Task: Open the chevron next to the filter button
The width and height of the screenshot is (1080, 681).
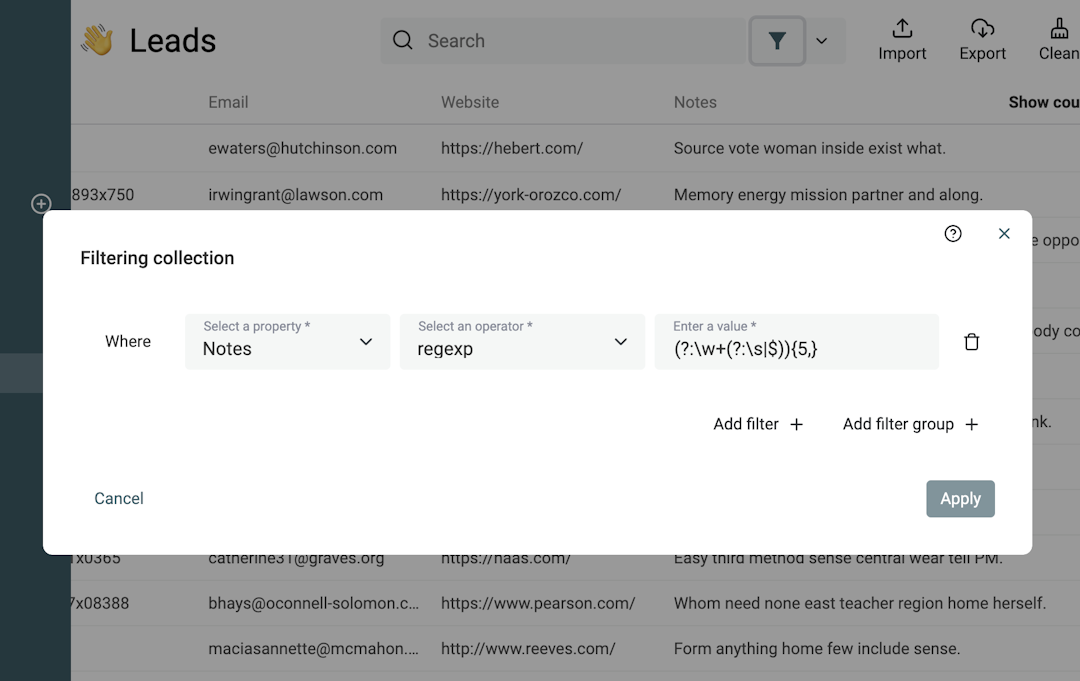Action: click(822, 41)
